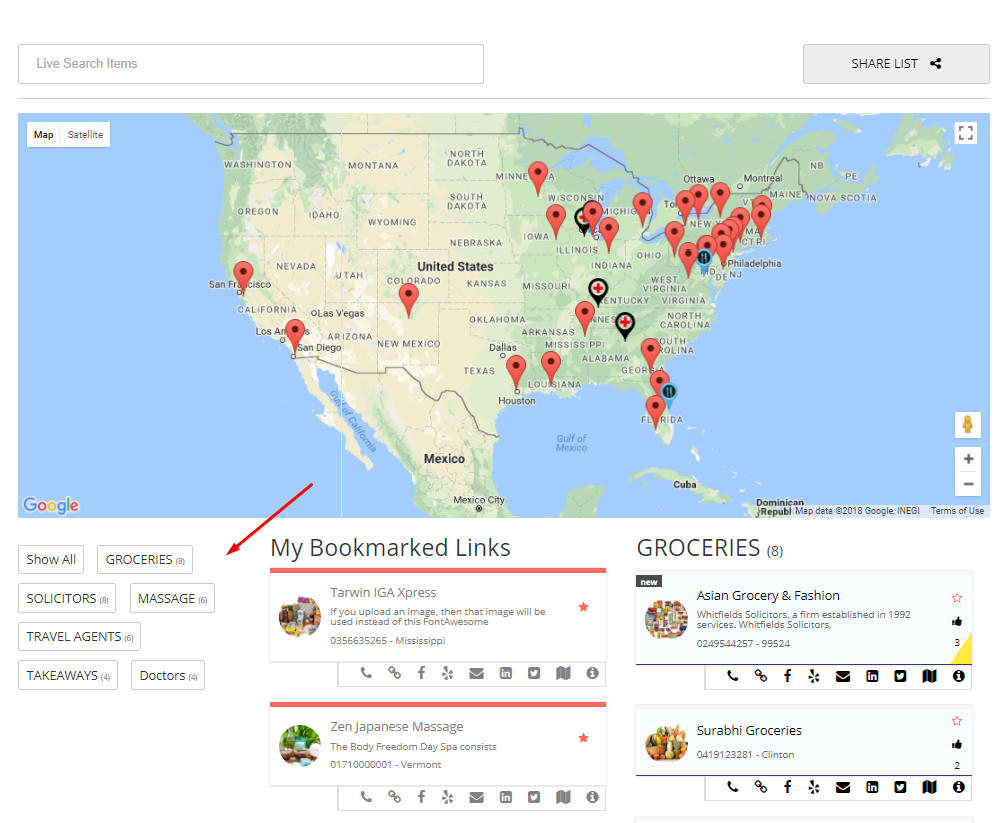Image resolution: width=1003 pixels, height=823 pixels.
Task: Click the info icon under Zen Japanese Massage
Action: click(592, 797)
